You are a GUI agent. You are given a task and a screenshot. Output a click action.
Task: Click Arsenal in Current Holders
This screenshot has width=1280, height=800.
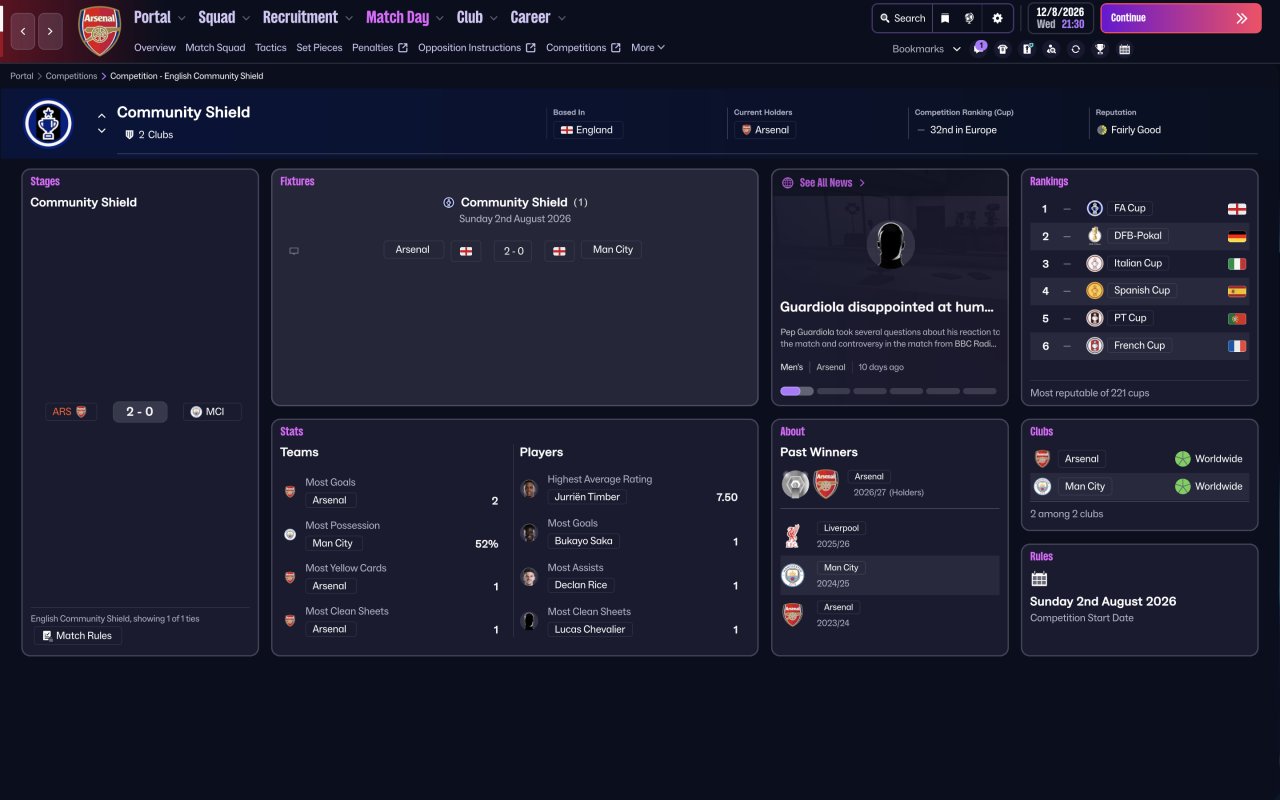(x=765, y=130)
